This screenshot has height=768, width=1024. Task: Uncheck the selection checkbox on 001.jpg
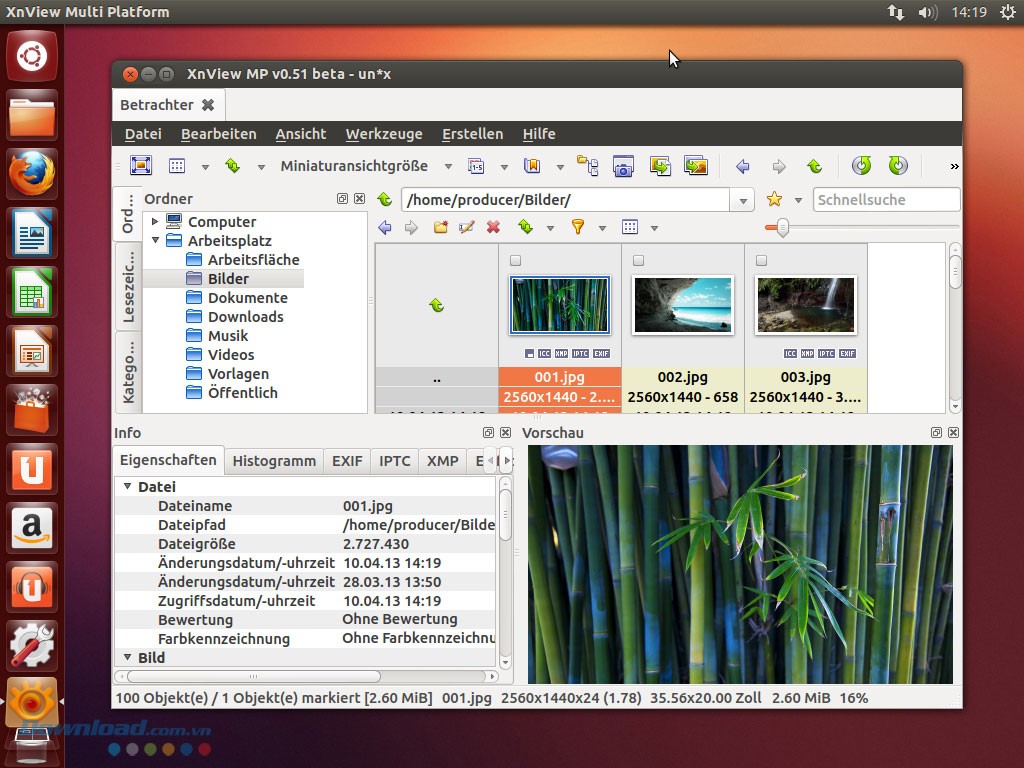(516, 259)
